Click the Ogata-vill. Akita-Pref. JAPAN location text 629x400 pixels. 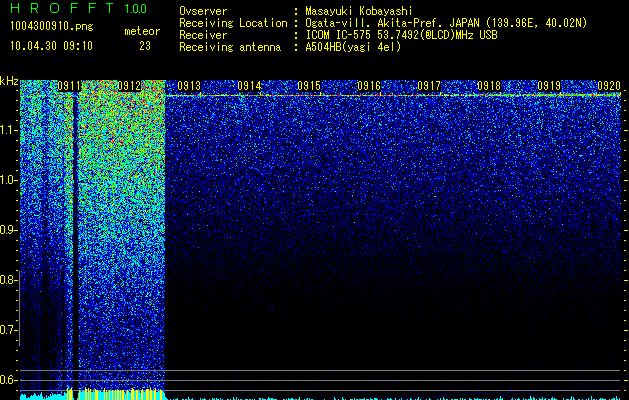(x=446, y=23)
